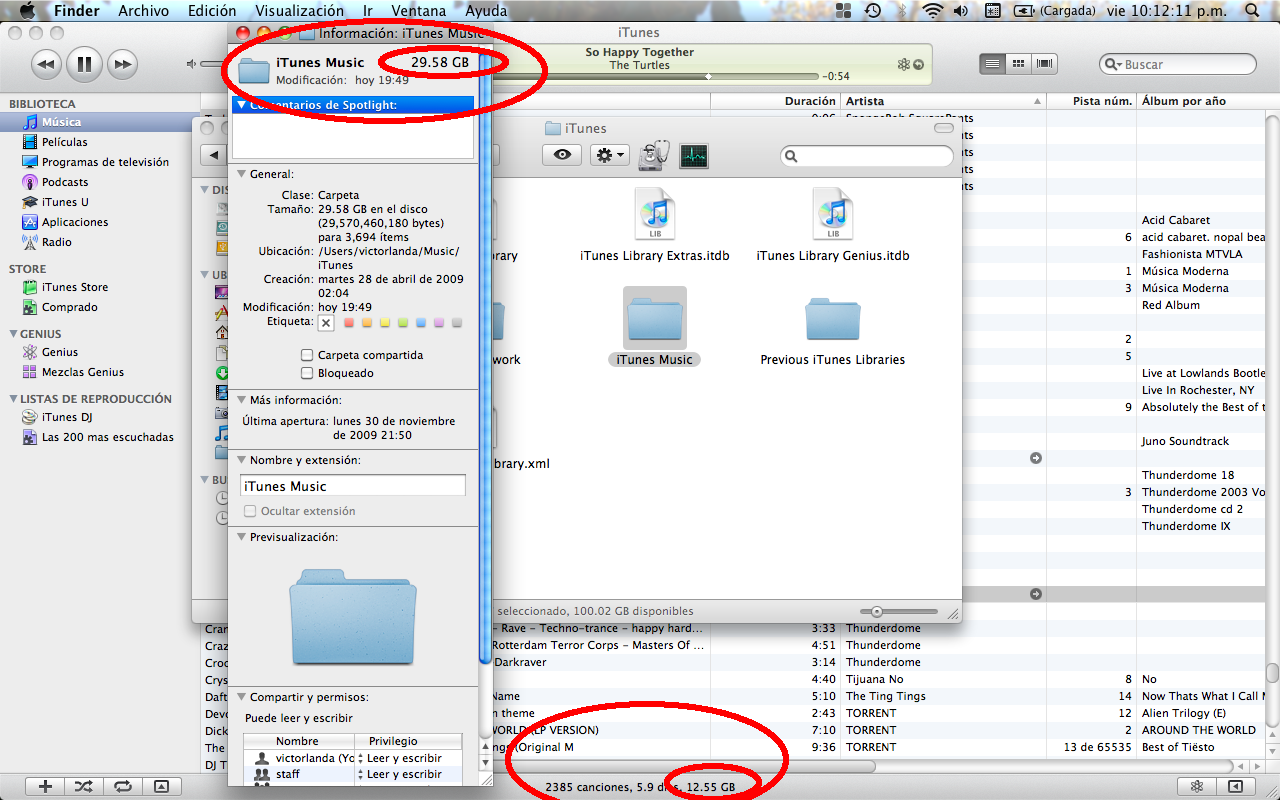The width and height of the screenshot is (1280, 800).
Task: Sort the song list by Artista column
Action: (x=943, y=101)
